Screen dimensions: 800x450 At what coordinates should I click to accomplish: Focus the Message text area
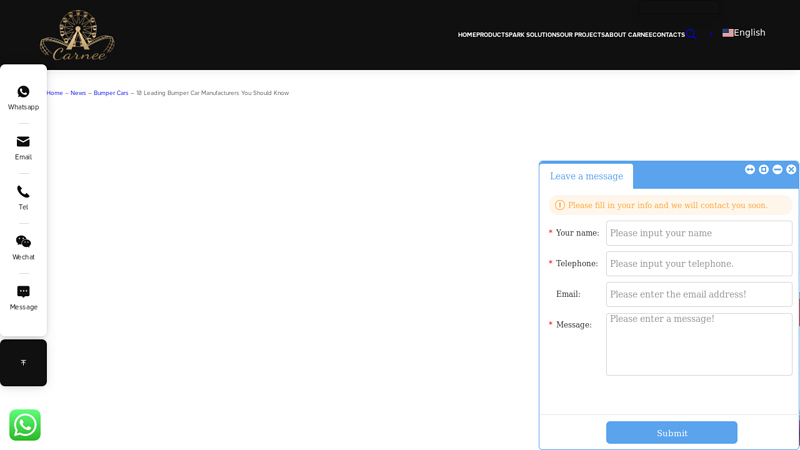pyautogui.click(x=698, y=344)
